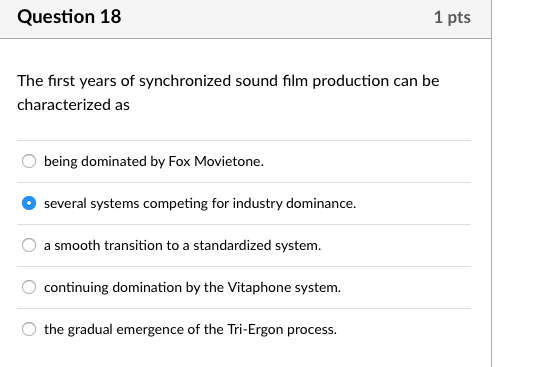
Task: Select the radio button for Fox Movietone answer
Action: coord(29,161)
